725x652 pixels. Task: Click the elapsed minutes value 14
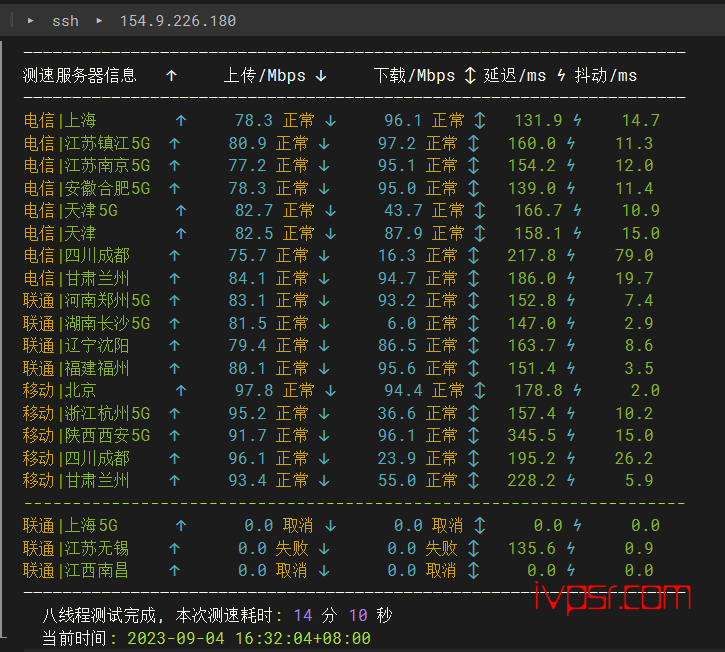[303, 615]
